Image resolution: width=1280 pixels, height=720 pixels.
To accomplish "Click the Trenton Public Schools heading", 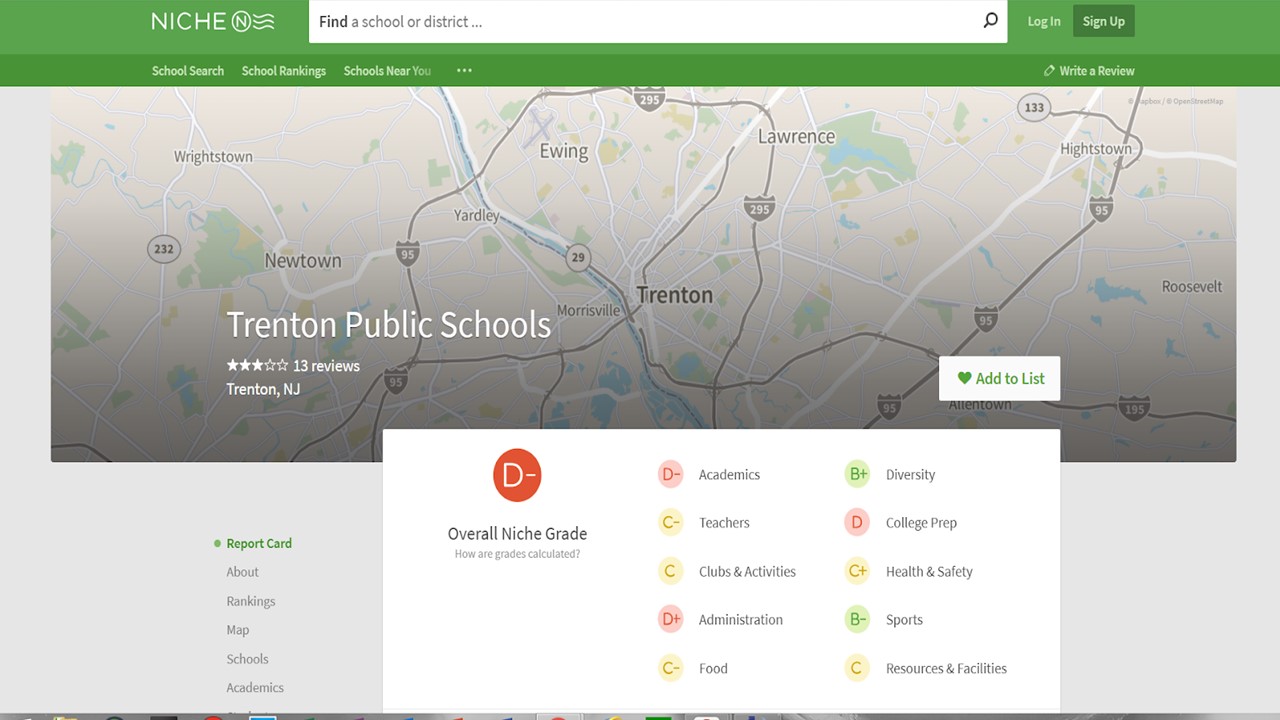I will point(388,325).
